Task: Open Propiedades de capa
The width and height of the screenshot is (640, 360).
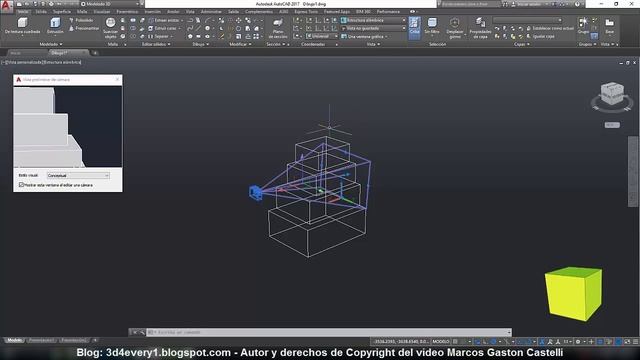Action: 480,28
